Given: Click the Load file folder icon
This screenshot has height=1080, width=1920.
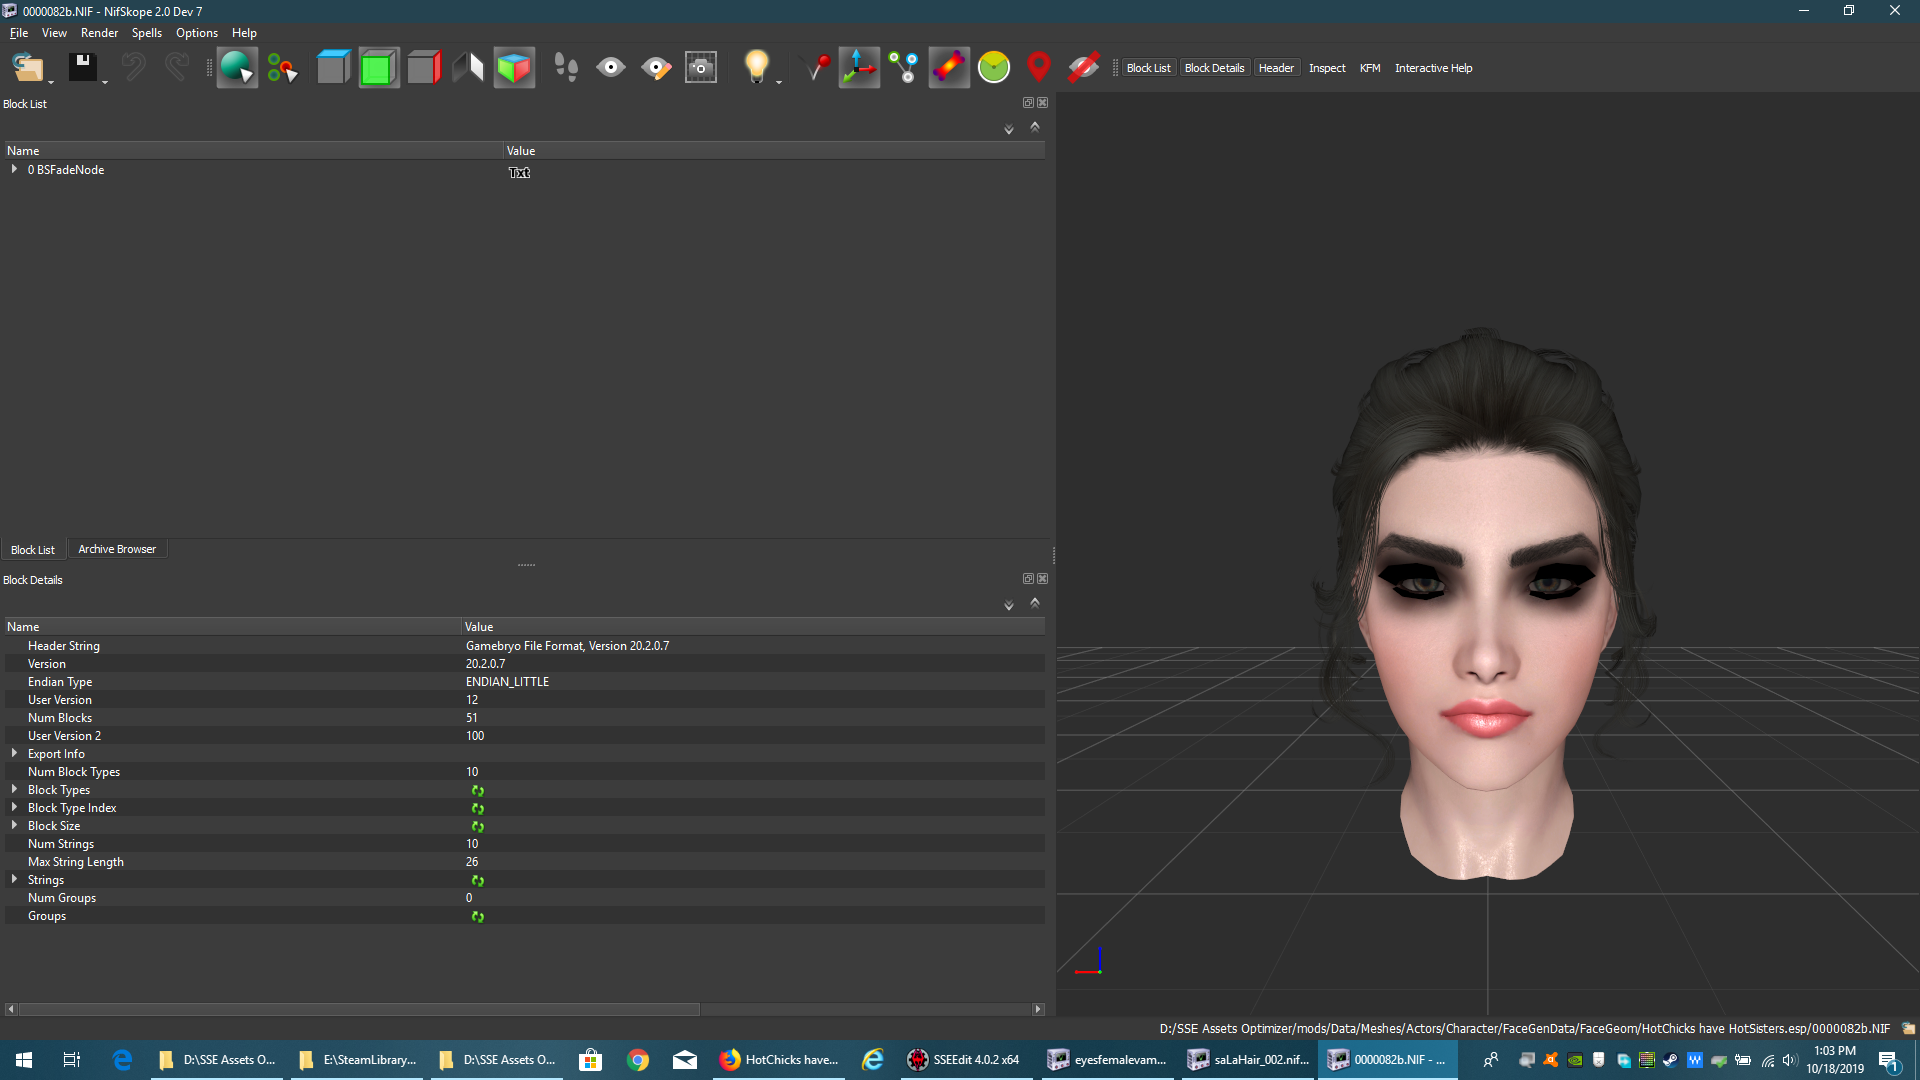Looking at the screenshot, I should 27,68.
